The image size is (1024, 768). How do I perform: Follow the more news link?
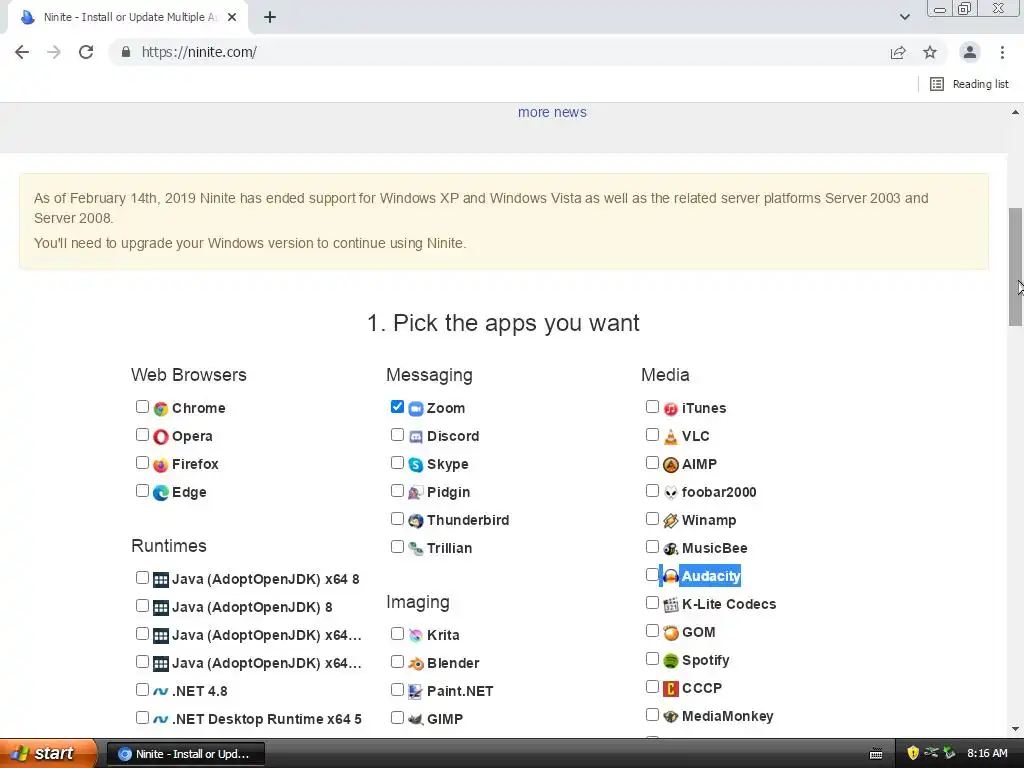point(552,112)
